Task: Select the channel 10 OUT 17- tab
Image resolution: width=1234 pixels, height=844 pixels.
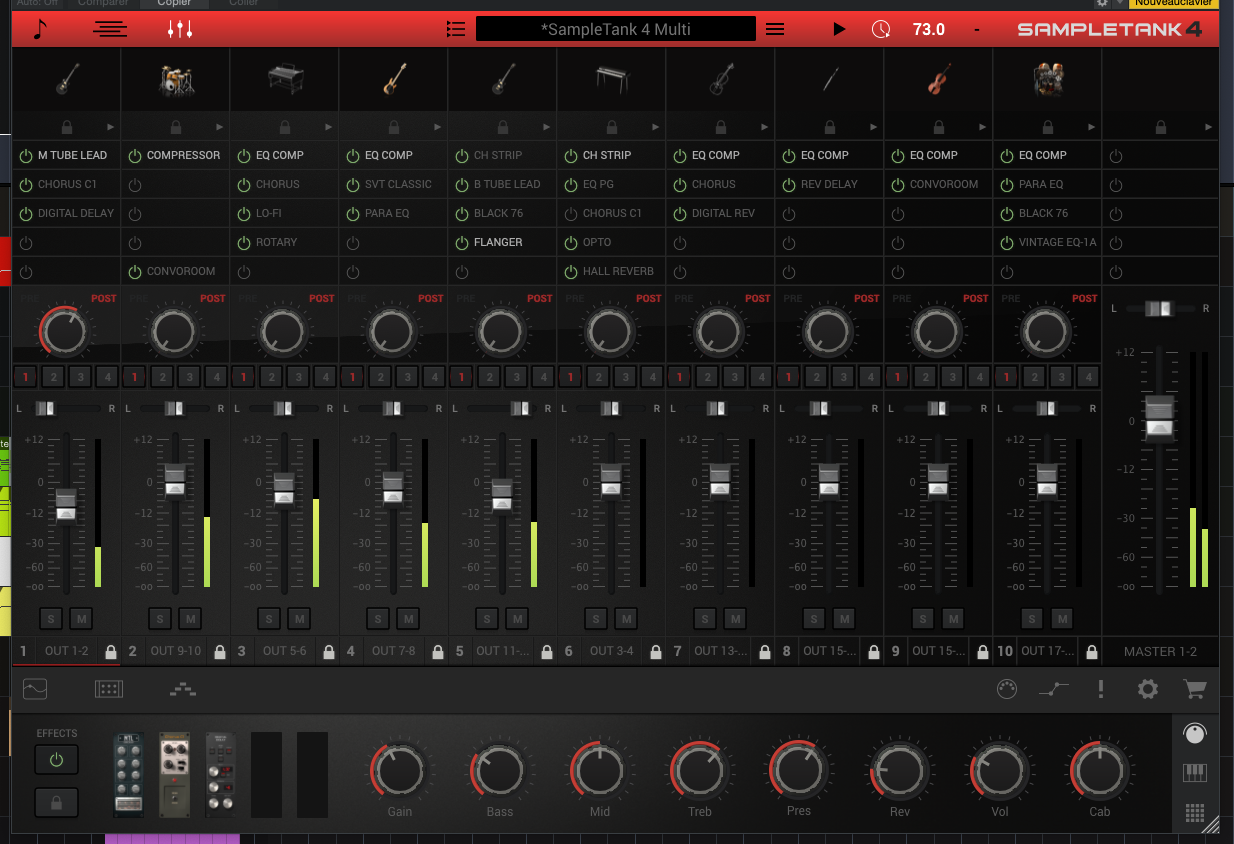Action: pyautogui.click(x=1048, y=651)
